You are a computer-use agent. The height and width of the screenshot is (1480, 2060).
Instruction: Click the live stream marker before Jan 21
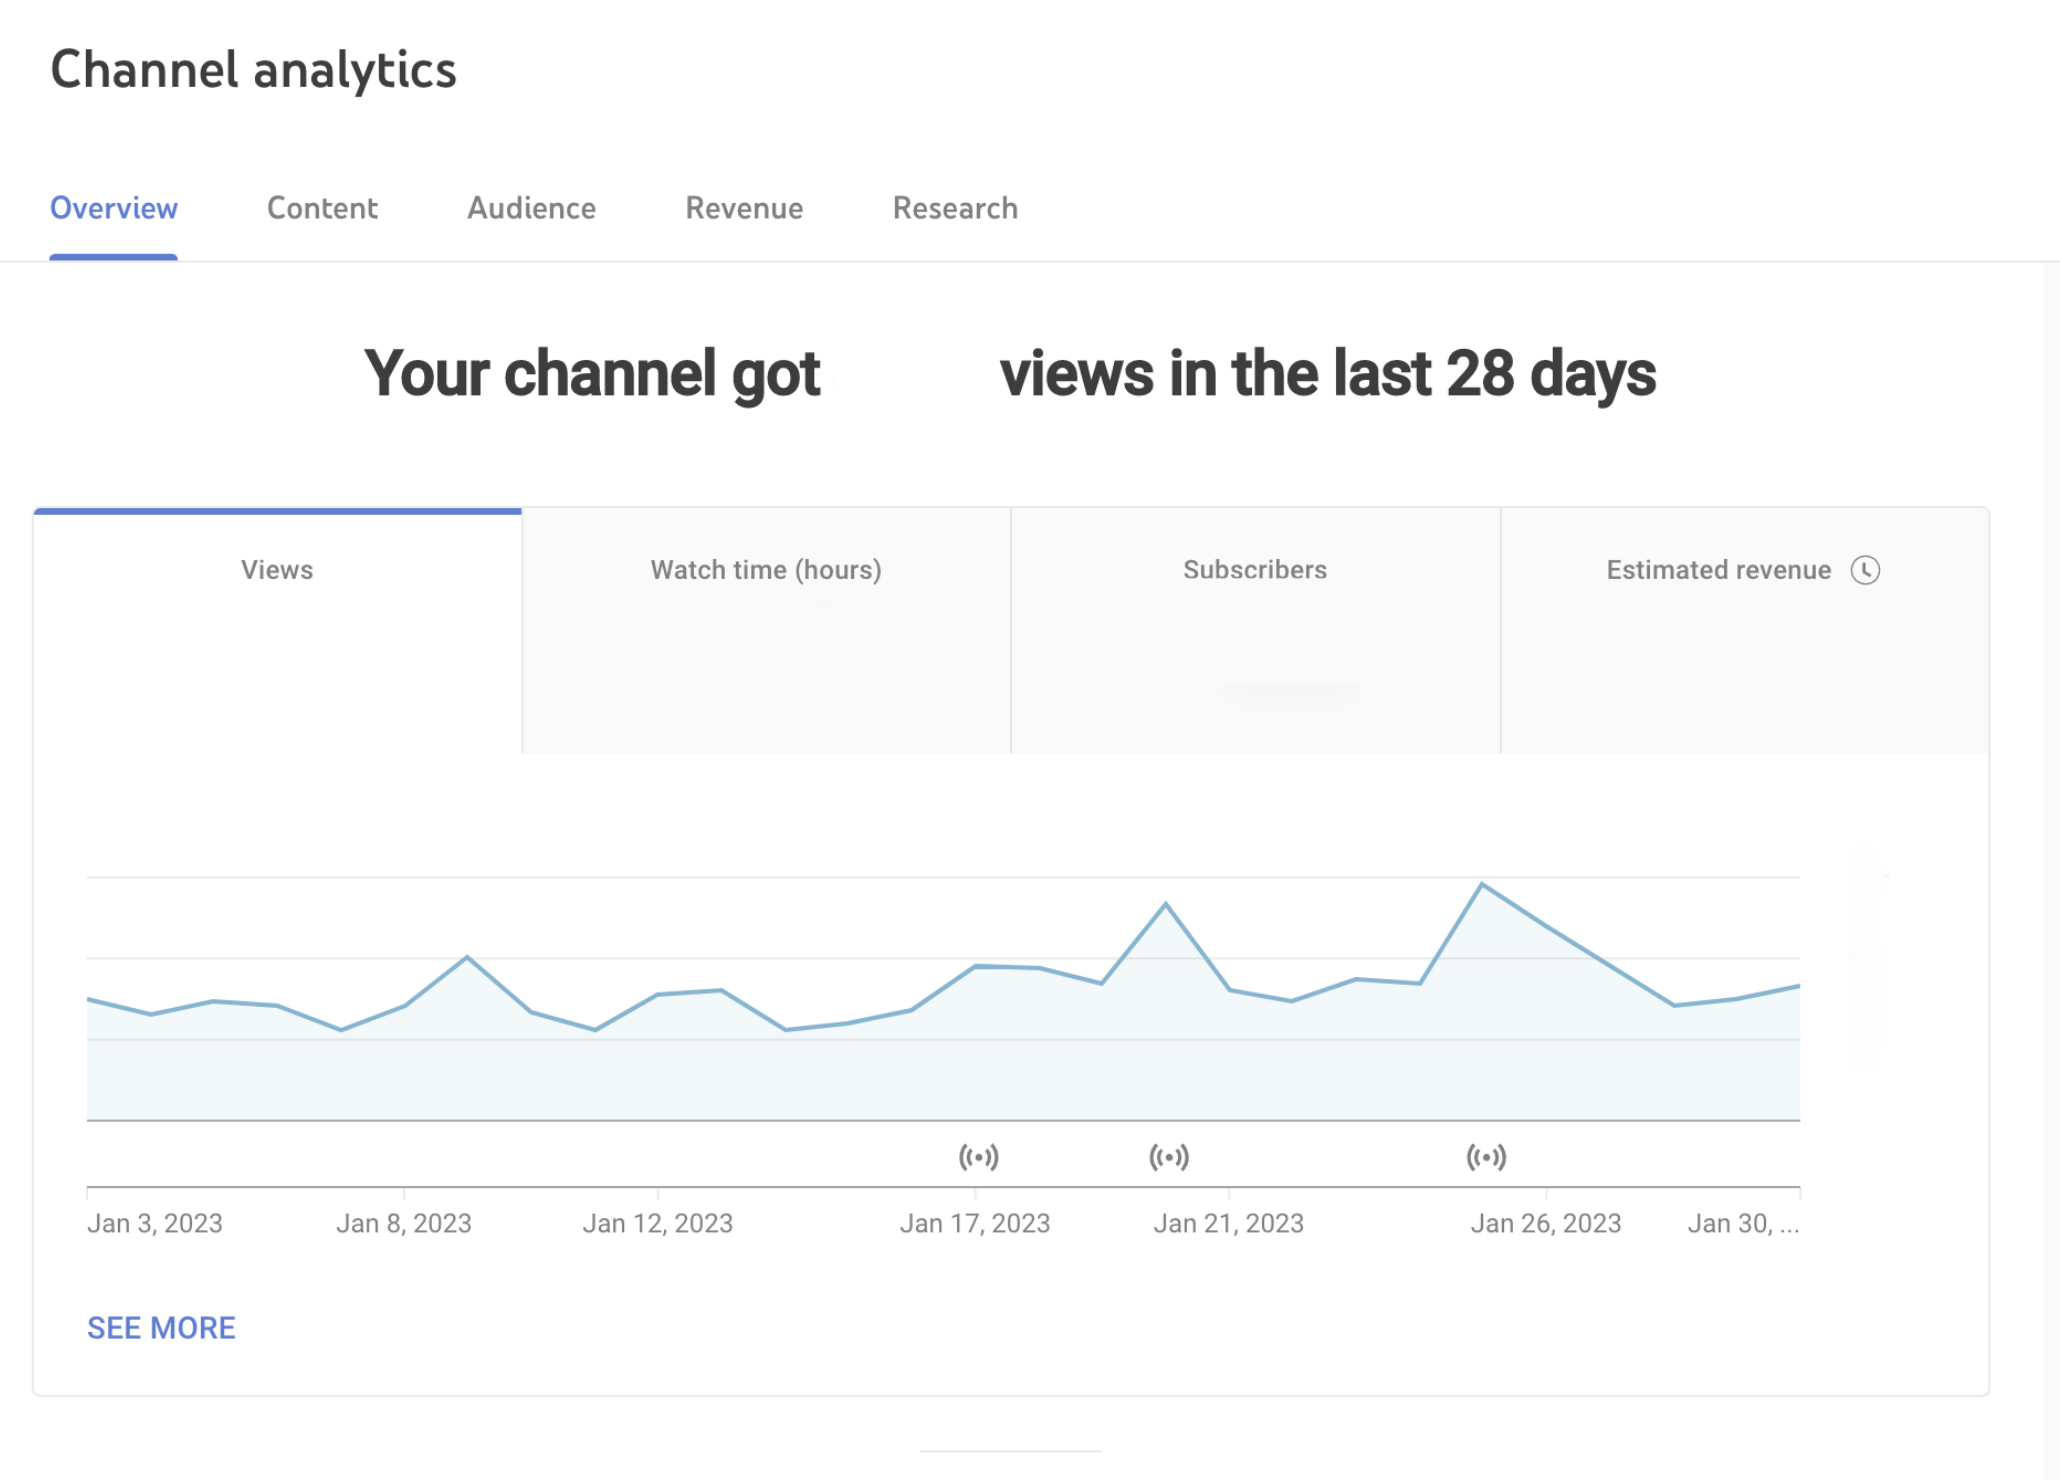pos(1168,1157)
